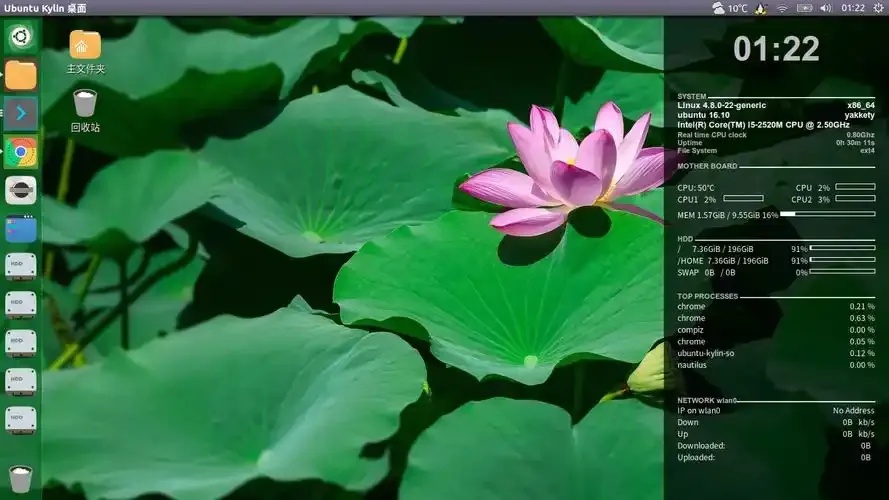The height and width of the screenshot is (500, 889).
Task: Open the trash can in launcher
Action: 20,479
